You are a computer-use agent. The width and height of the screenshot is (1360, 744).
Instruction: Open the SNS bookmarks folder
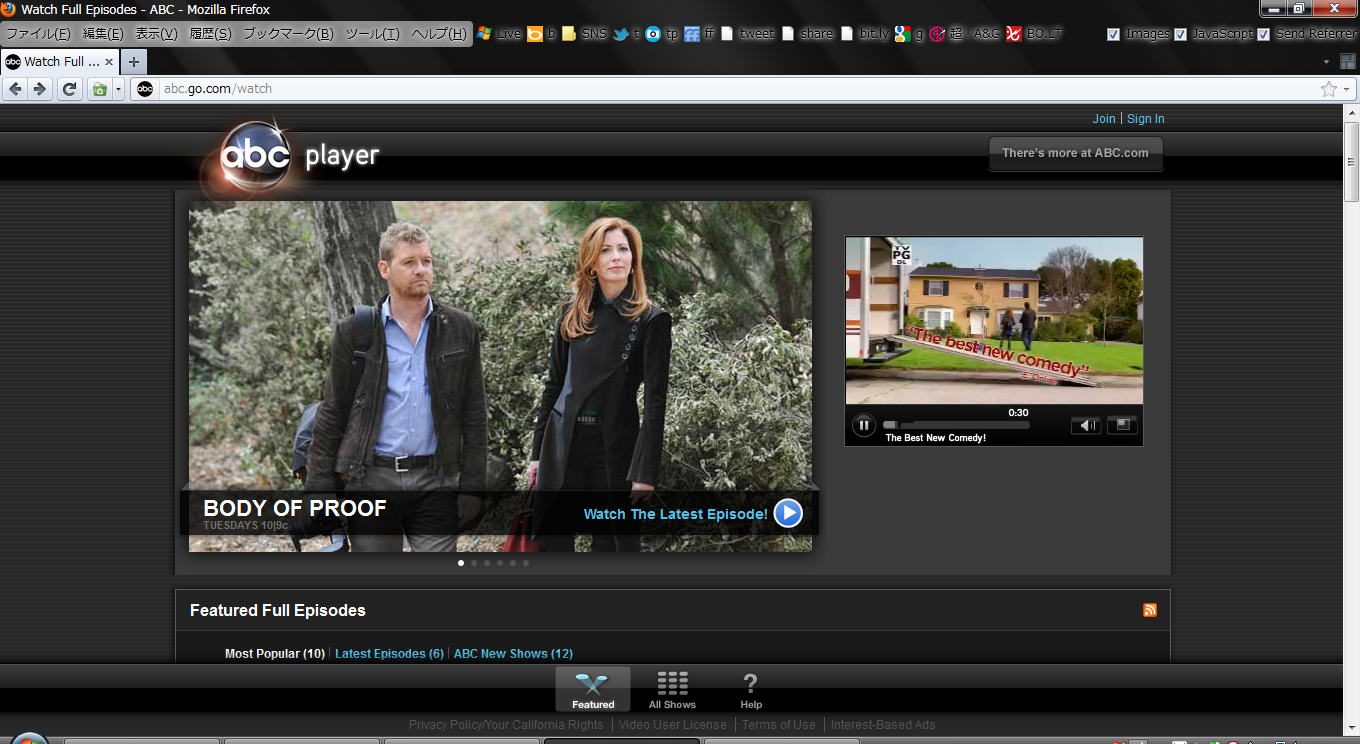(585, 34)
